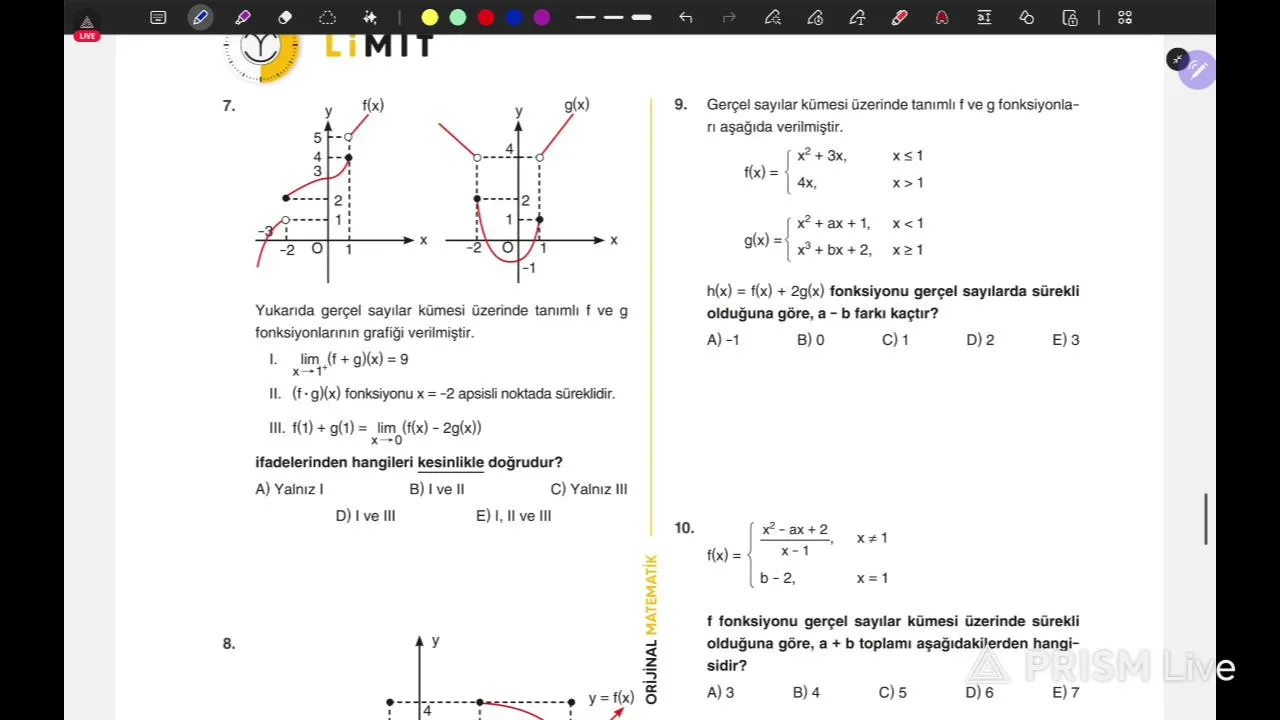The image size is (1280, 720).
Task: Click answer A) 3 in question 10
Action: coord(721,692)
